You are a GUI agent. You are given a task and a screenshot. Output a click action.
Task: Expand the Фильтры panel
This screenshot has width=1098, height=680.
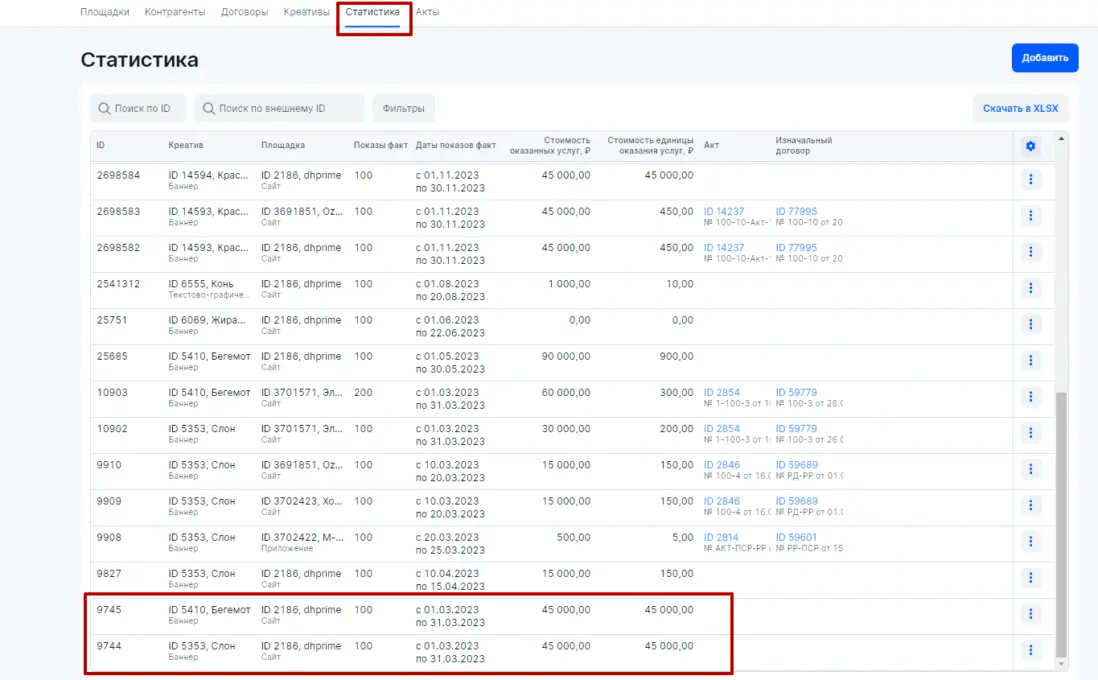403,108
